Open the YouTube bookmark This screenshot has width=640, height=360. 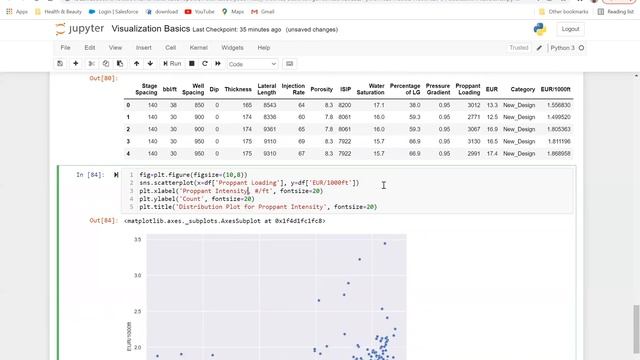200,12
